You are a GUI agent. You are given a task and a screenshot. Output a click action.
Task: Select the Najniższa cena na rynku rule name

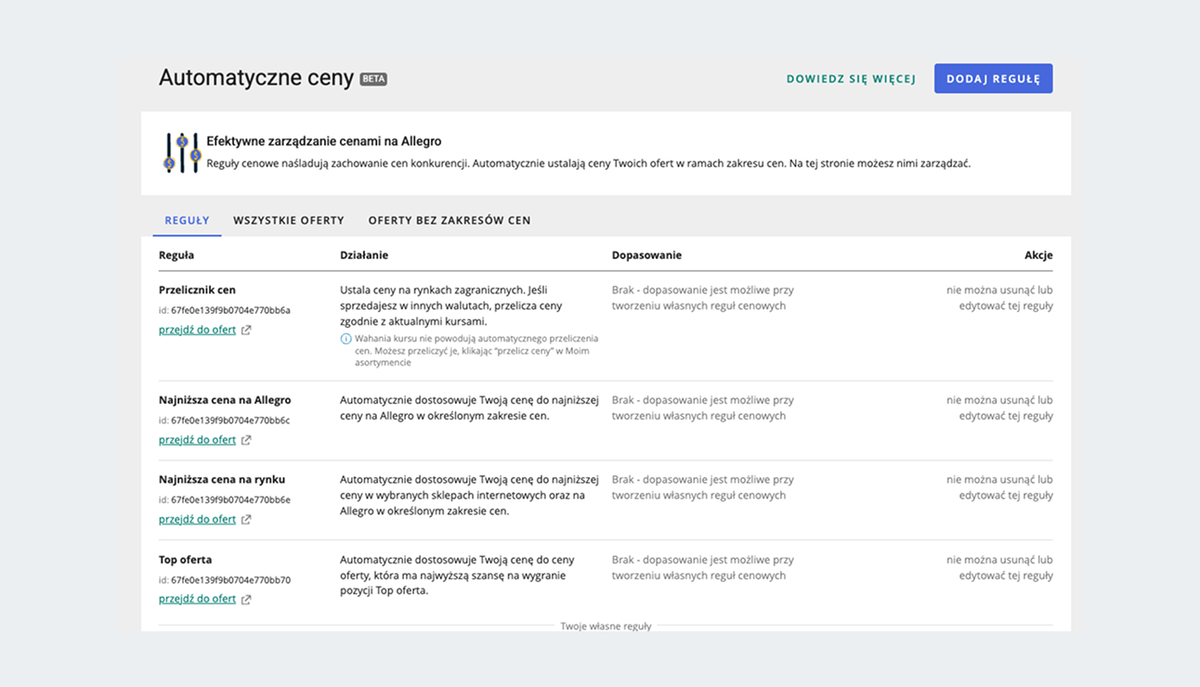[x=222, y=480]
